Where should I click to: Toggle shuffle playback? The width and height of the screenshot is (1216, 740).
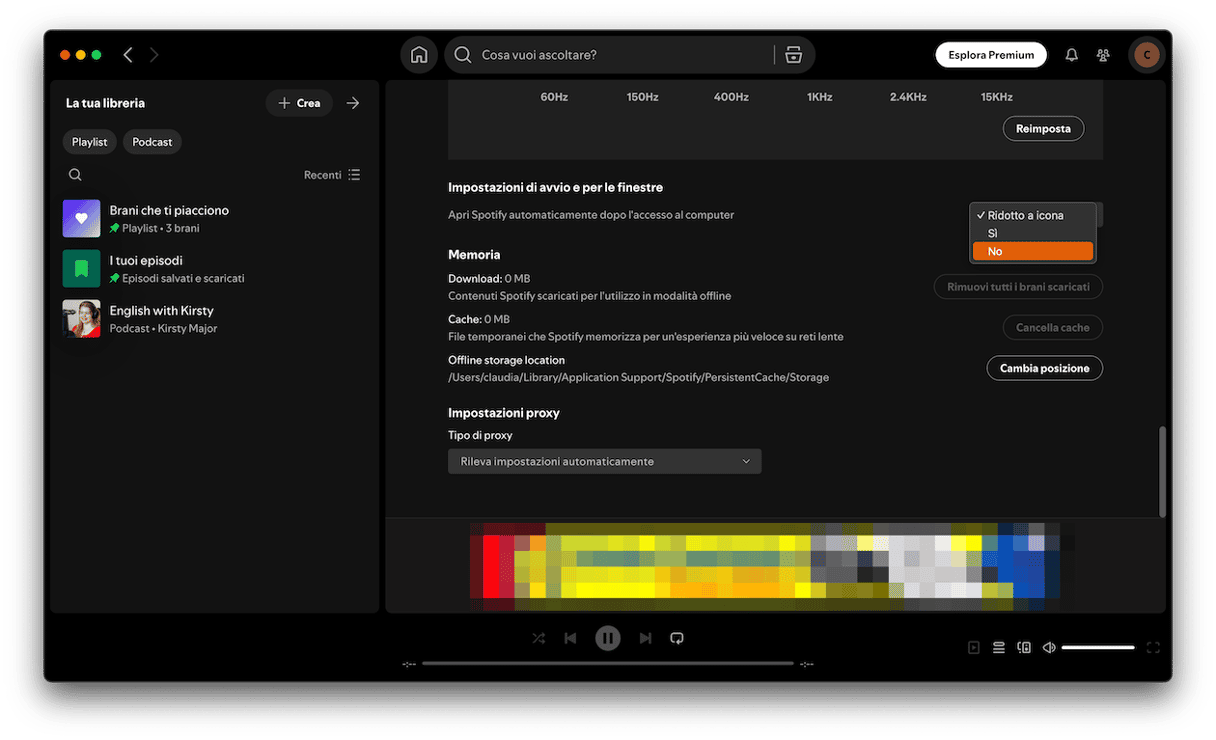(x=539, y=638)
